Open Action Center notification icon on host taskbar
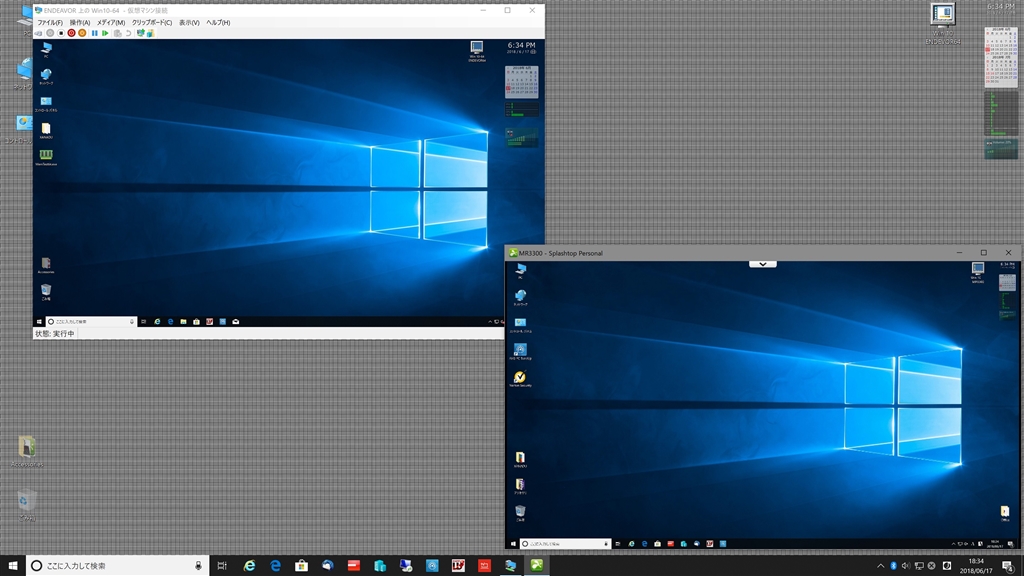This screenshot has height=576, width=1024. click(1008, 566)
